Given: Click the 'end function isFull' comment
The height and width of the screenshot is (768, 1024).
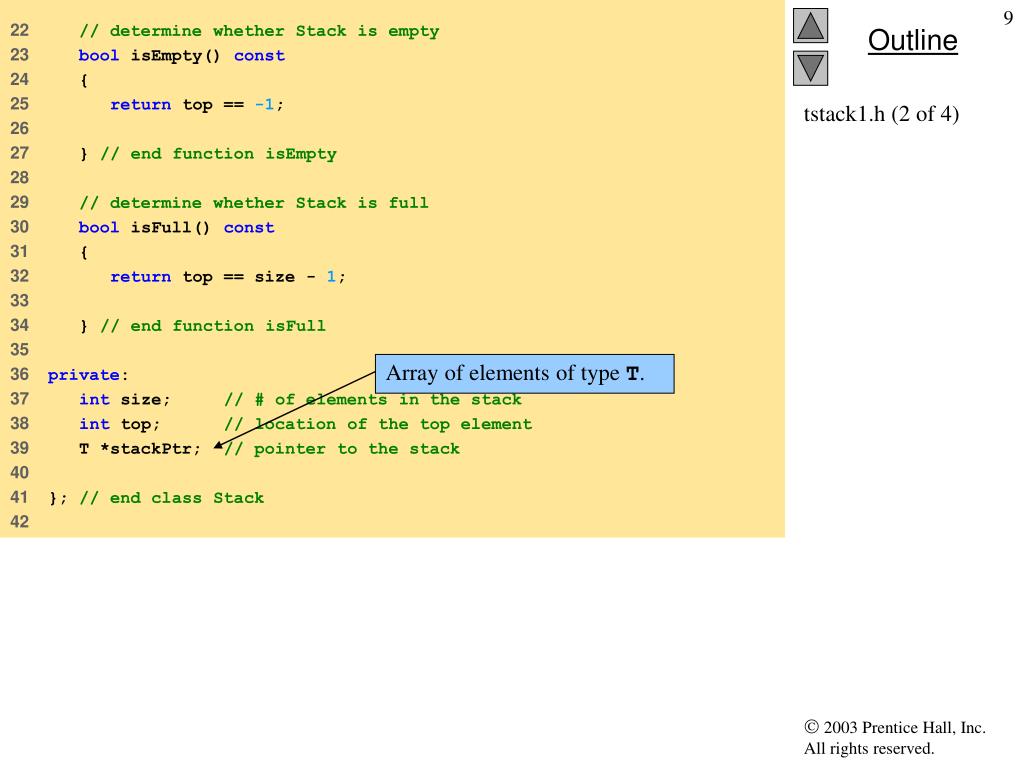Looking at the screenshot, I should [213, 325].
